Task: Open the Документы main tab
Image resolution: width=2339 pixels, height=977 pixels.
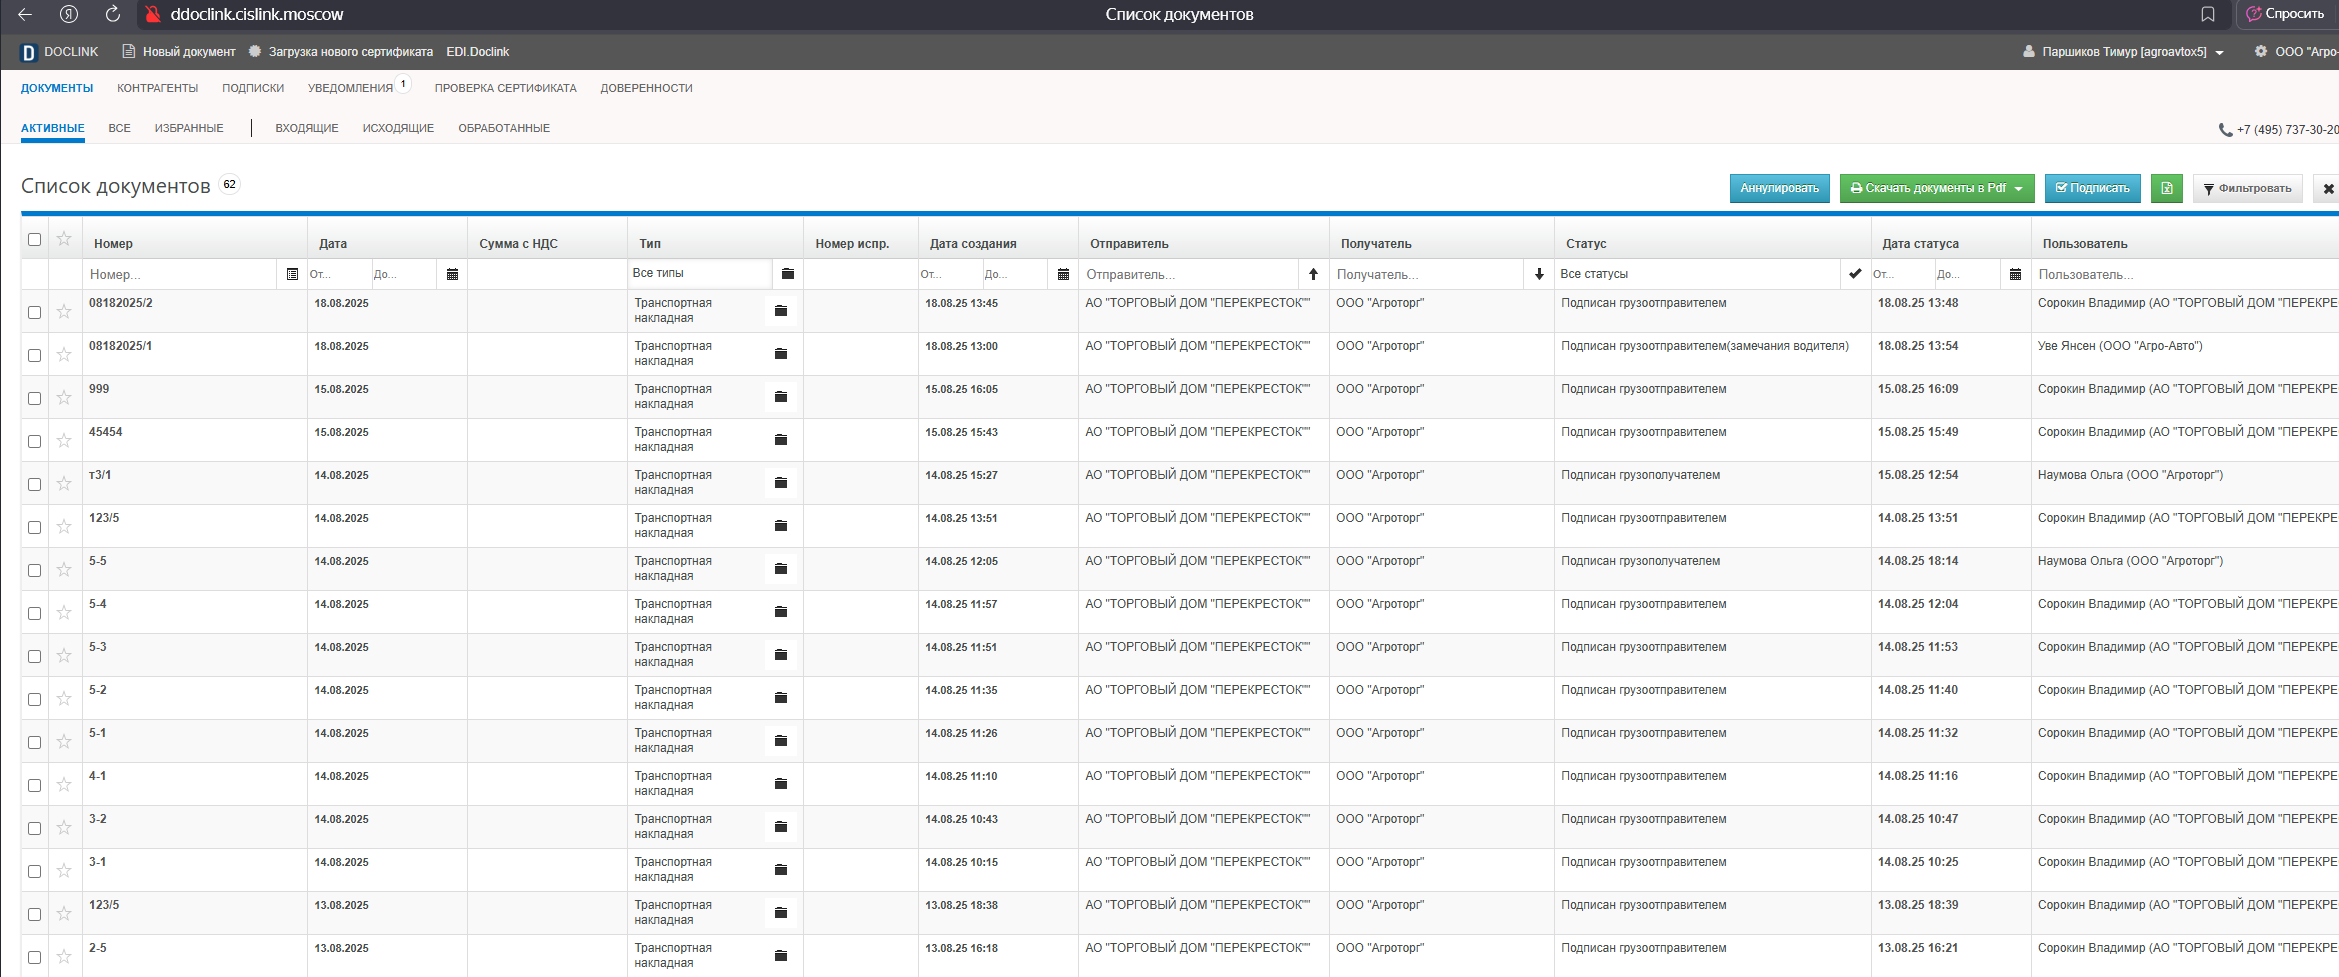Action: click(57, 88)
